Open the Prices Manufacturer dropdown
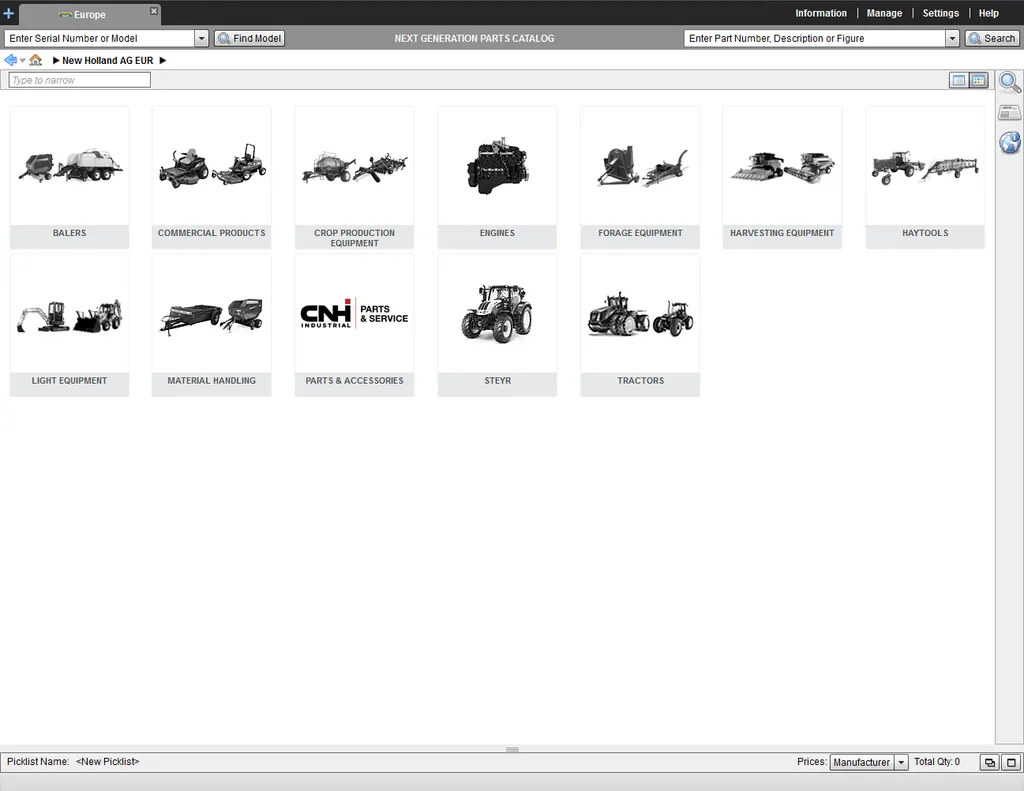The image size is (1024, 791). (x=869, y=762)
